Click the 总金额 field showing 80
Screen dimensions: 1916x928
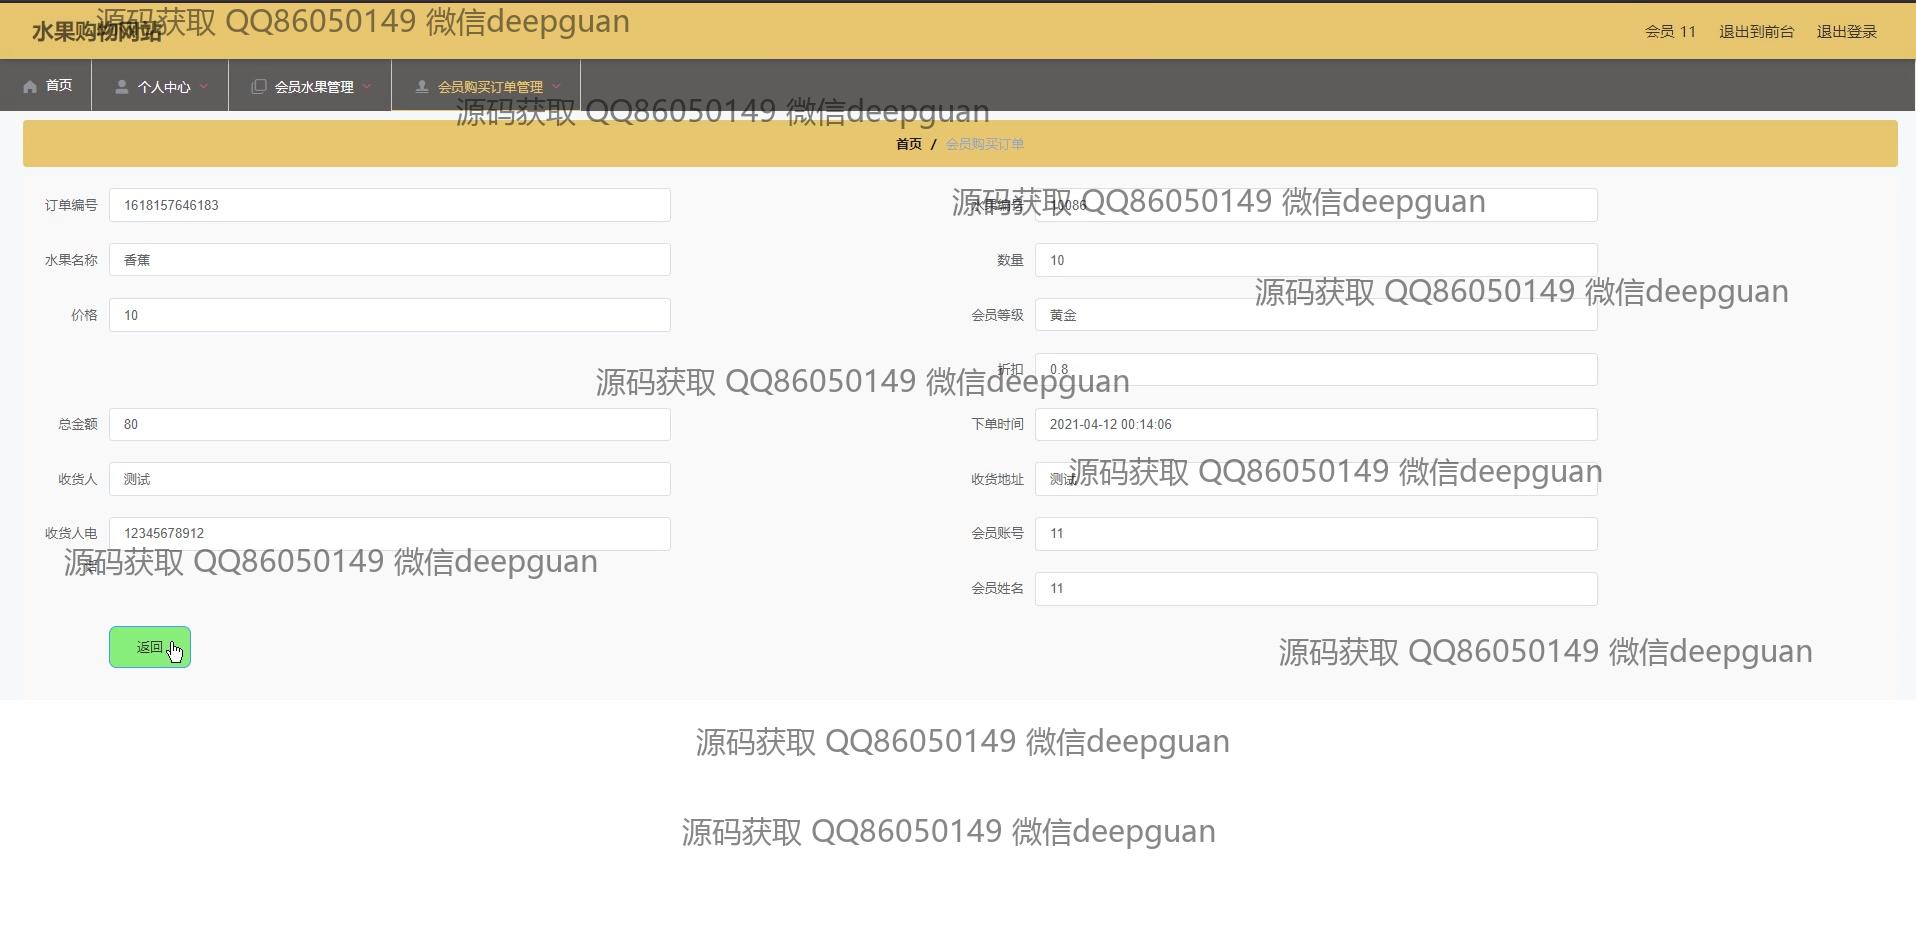(389, 424)
